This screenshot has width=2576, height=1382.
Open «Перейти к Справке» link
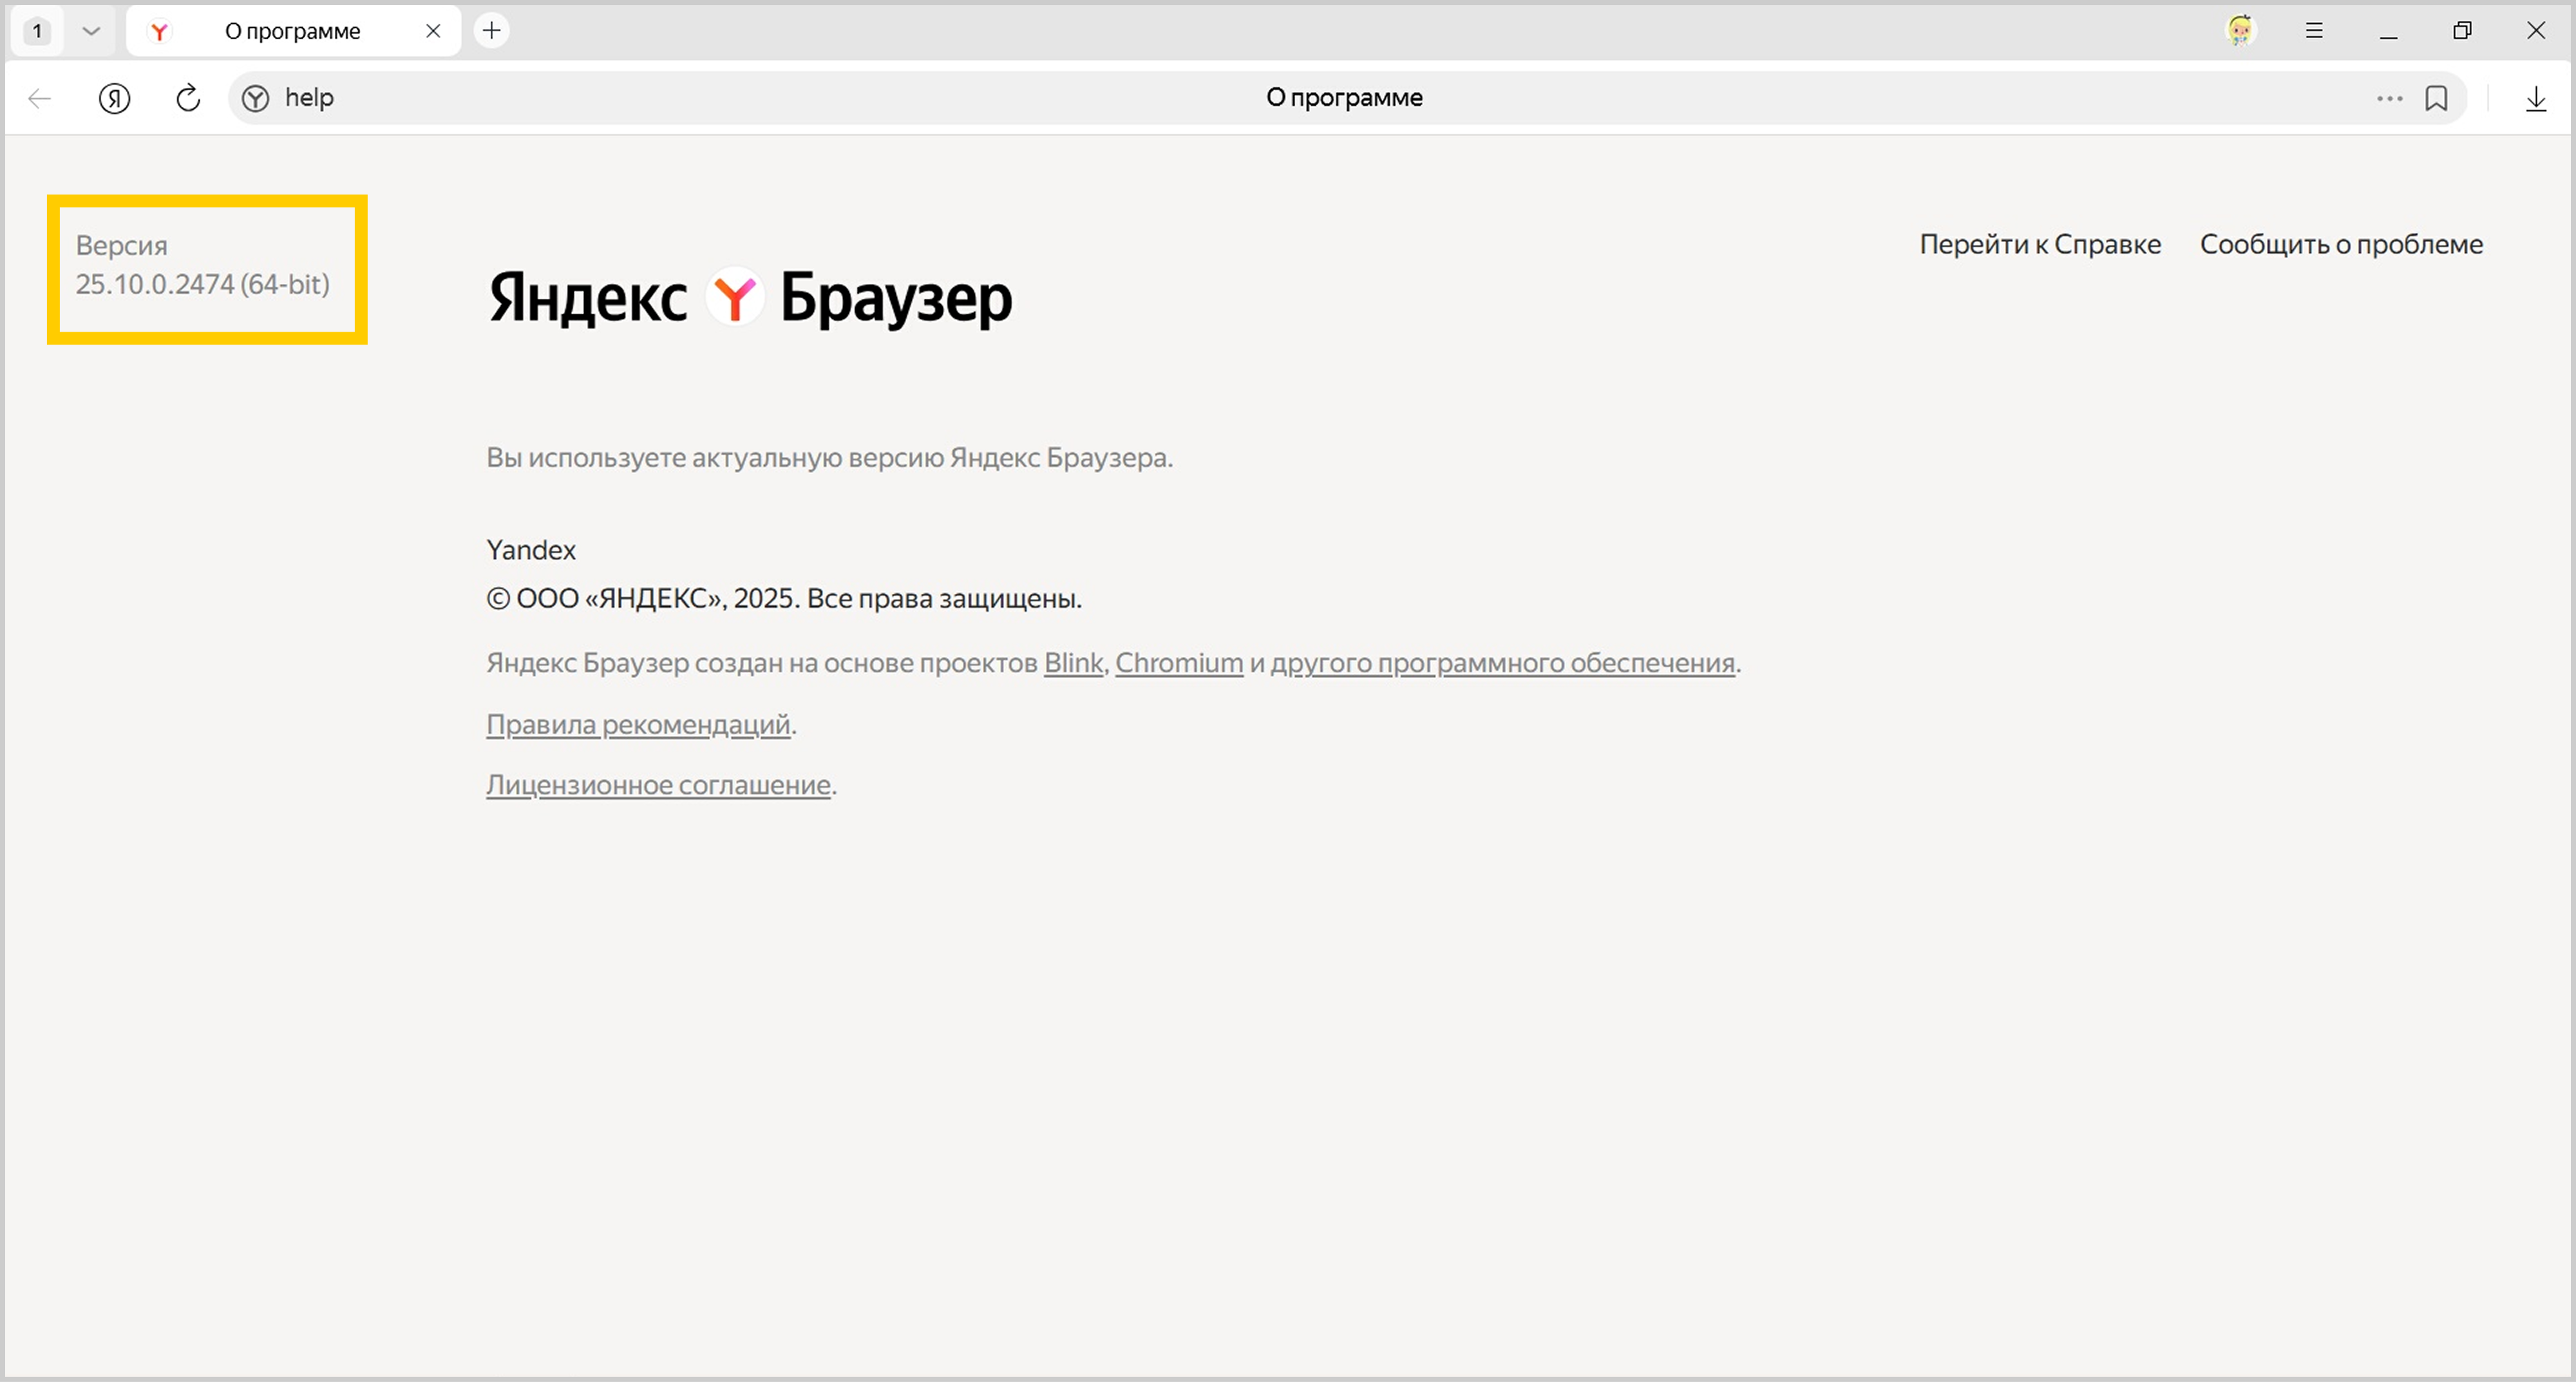tap(2039, 244)
